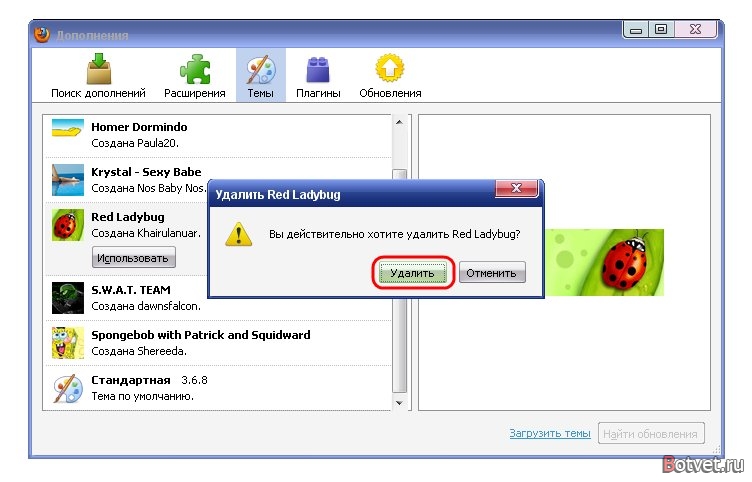
Task: Select the Spongebob with Patrick and Squidward title
Action: pos(200,335)
